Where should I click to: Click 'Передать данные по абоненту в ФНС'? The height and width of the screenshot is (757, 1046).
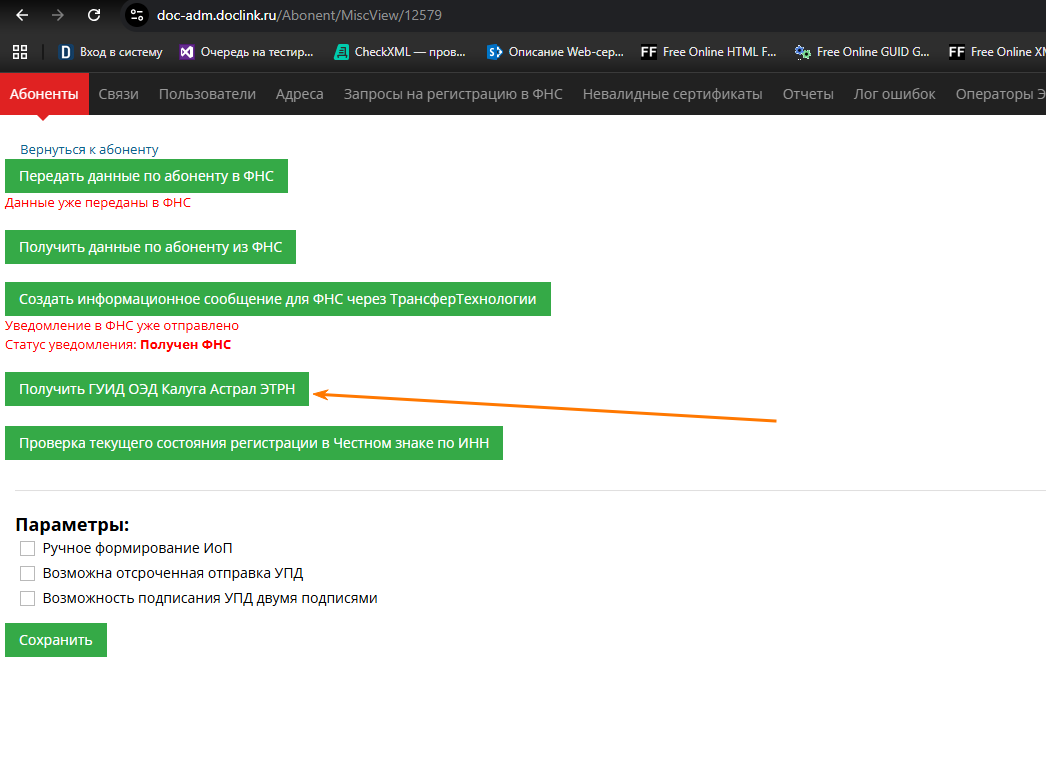click(x=146, y=176)
